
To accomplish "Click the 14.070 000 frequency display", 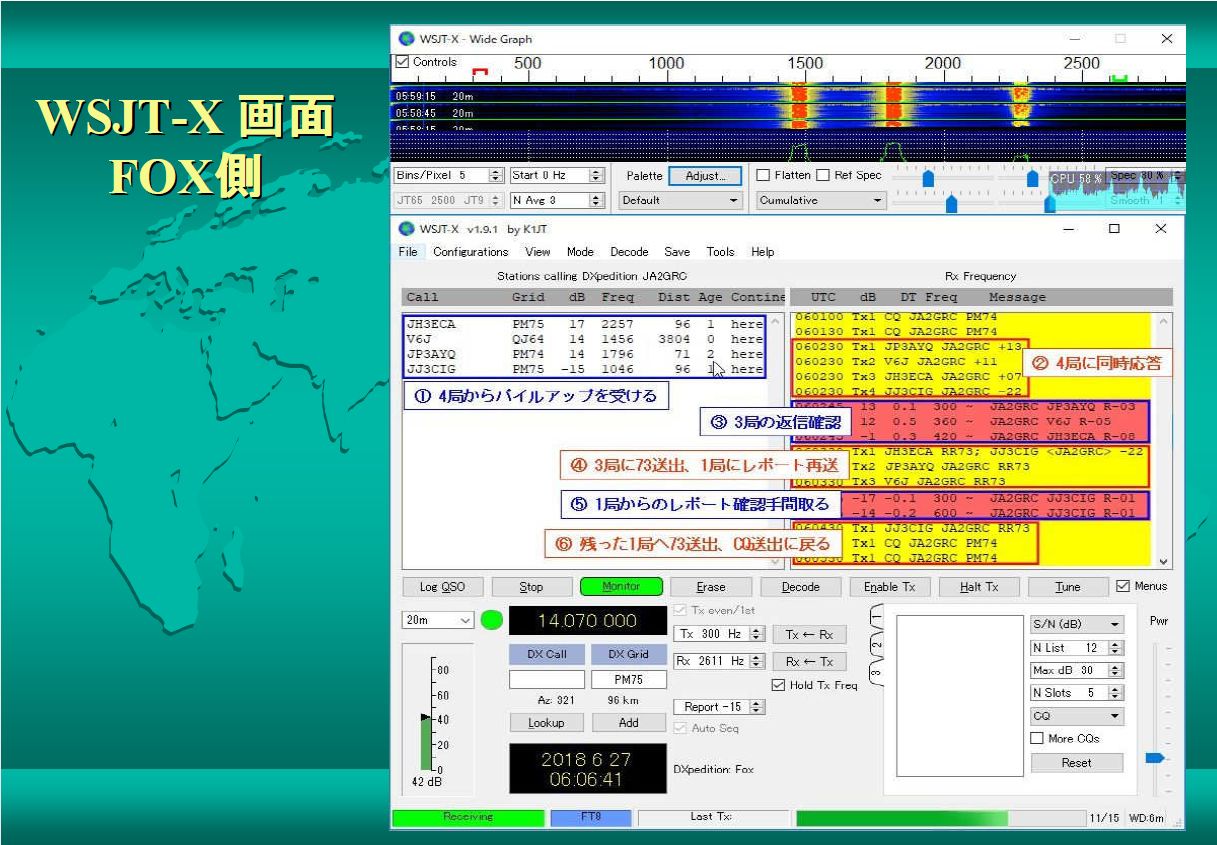I will (x=587, y=621).
